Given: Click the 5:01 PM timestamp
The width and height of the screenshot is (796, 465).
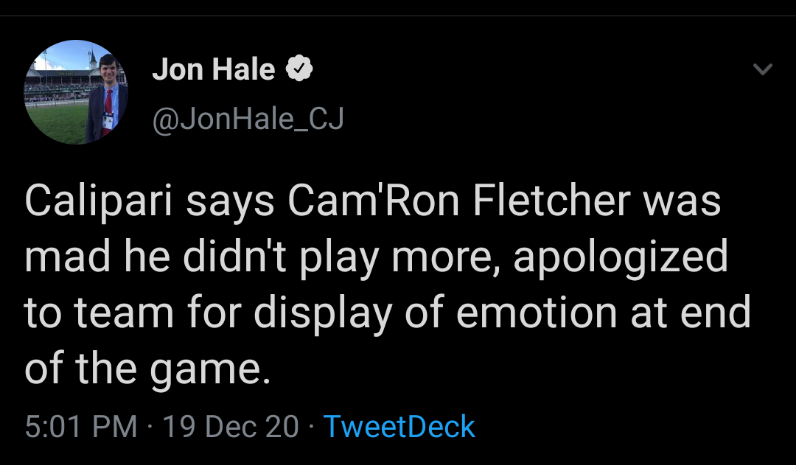Looking at the screenshot, I should pyautogui.click(x=80, y=426).
